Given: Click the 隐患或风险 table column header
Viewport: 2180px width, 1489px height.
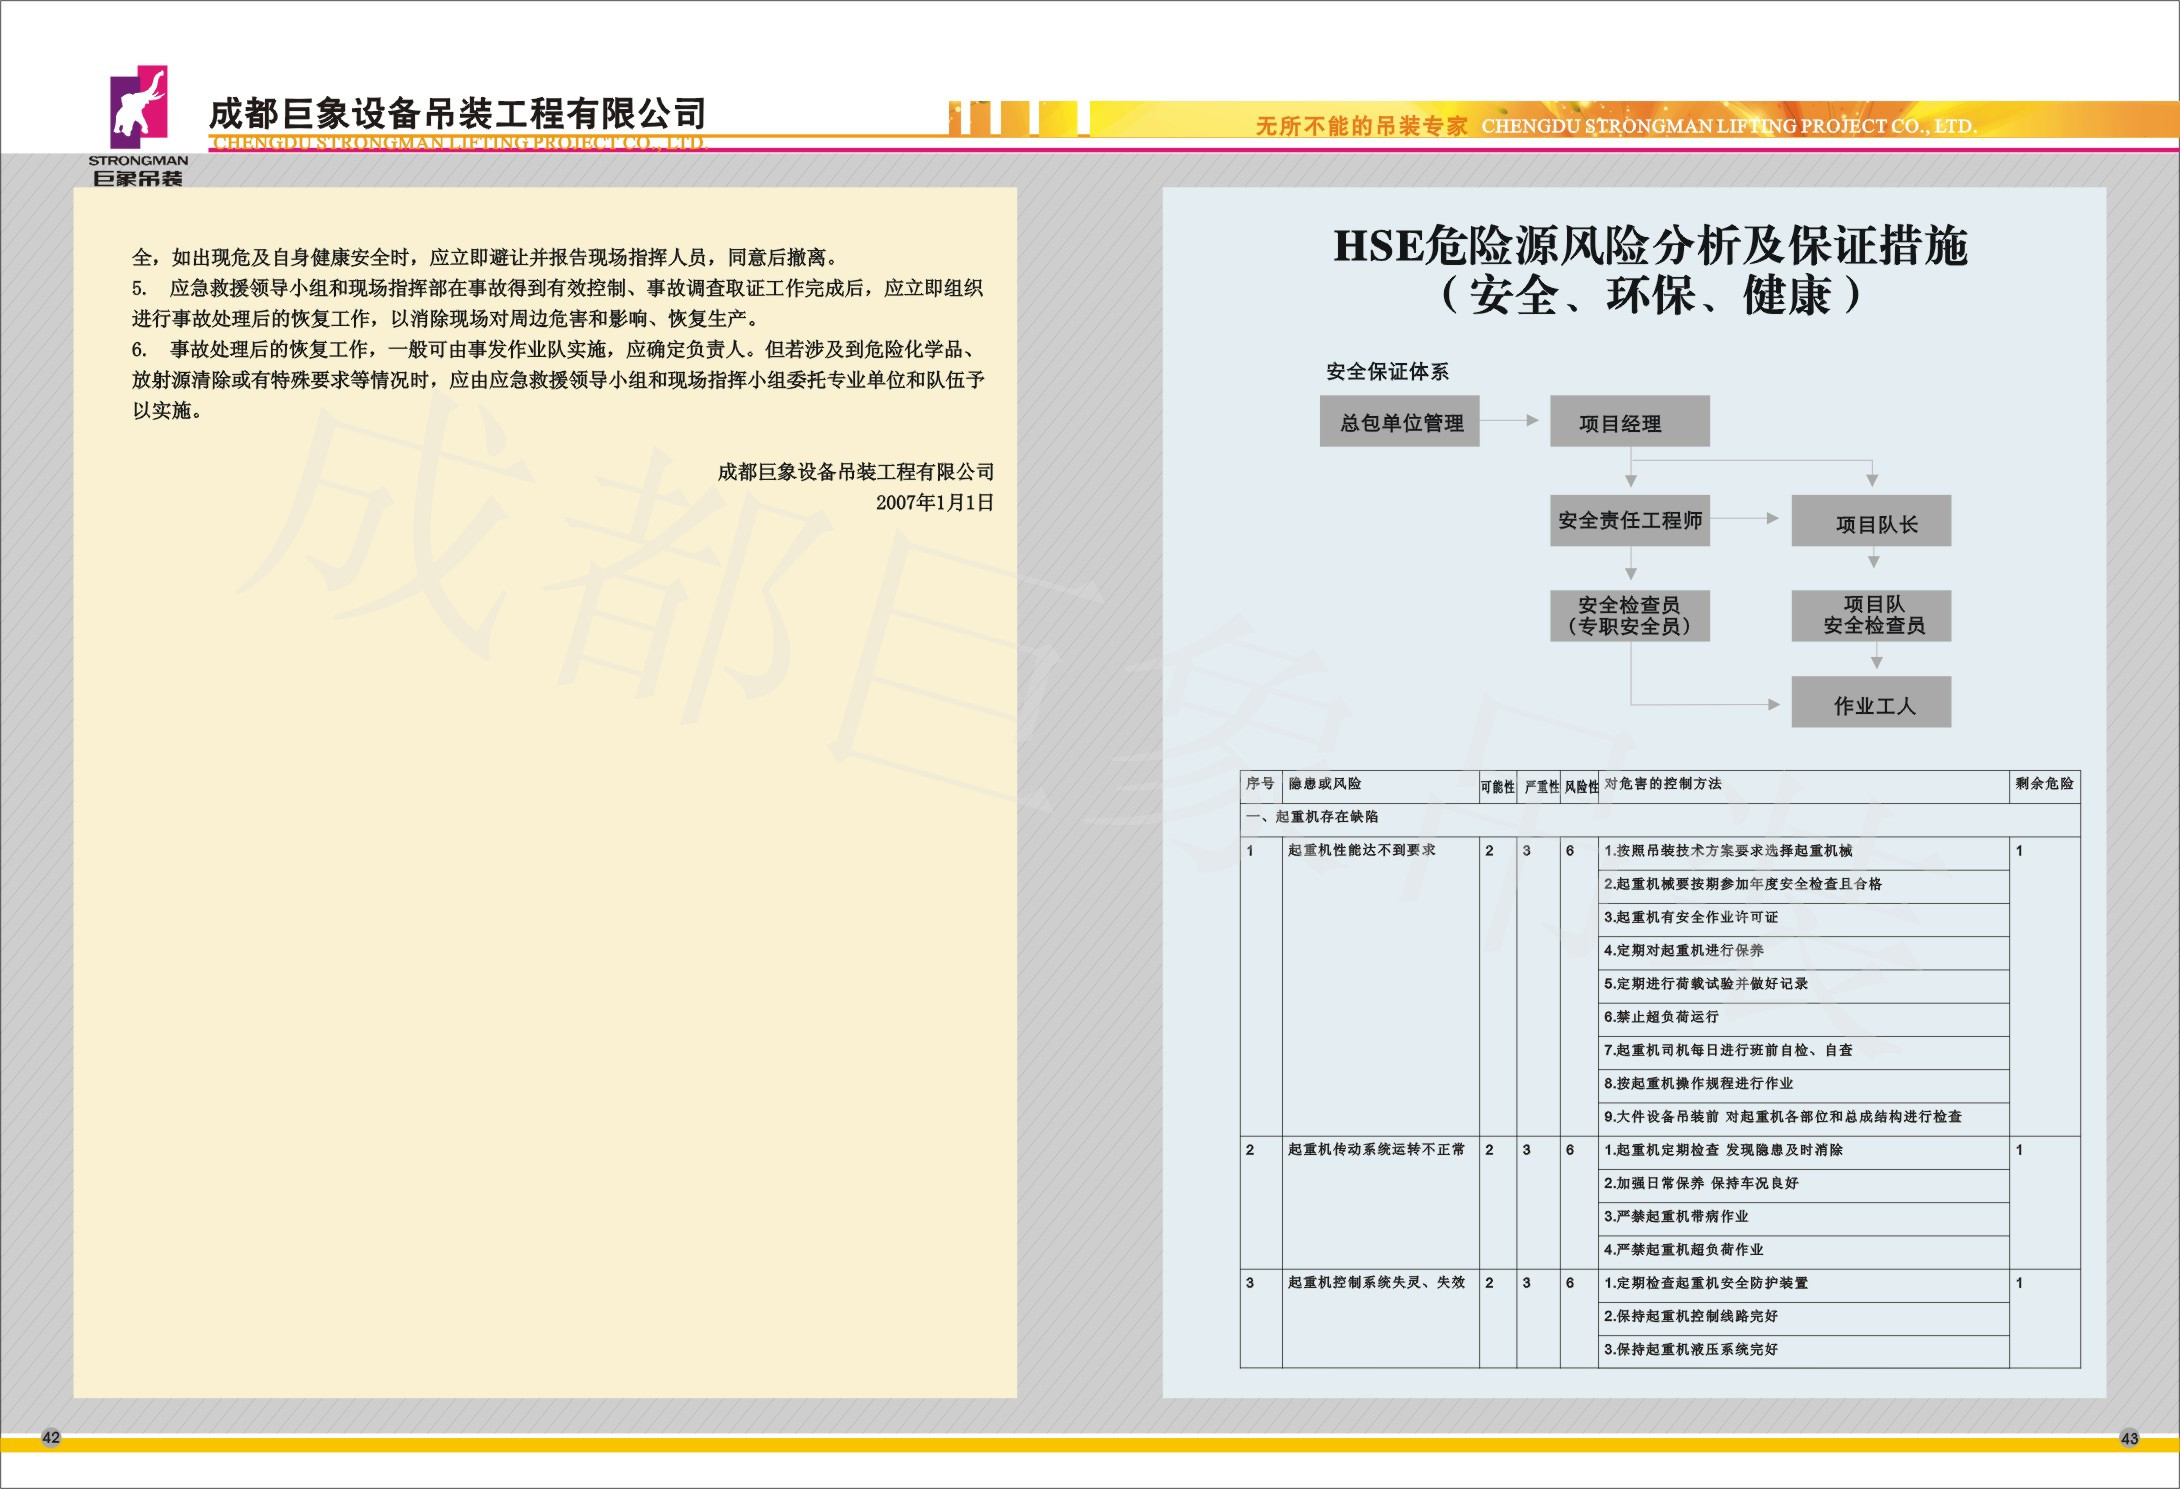Looking at the screenshot, I should [x=1324, y=784].
